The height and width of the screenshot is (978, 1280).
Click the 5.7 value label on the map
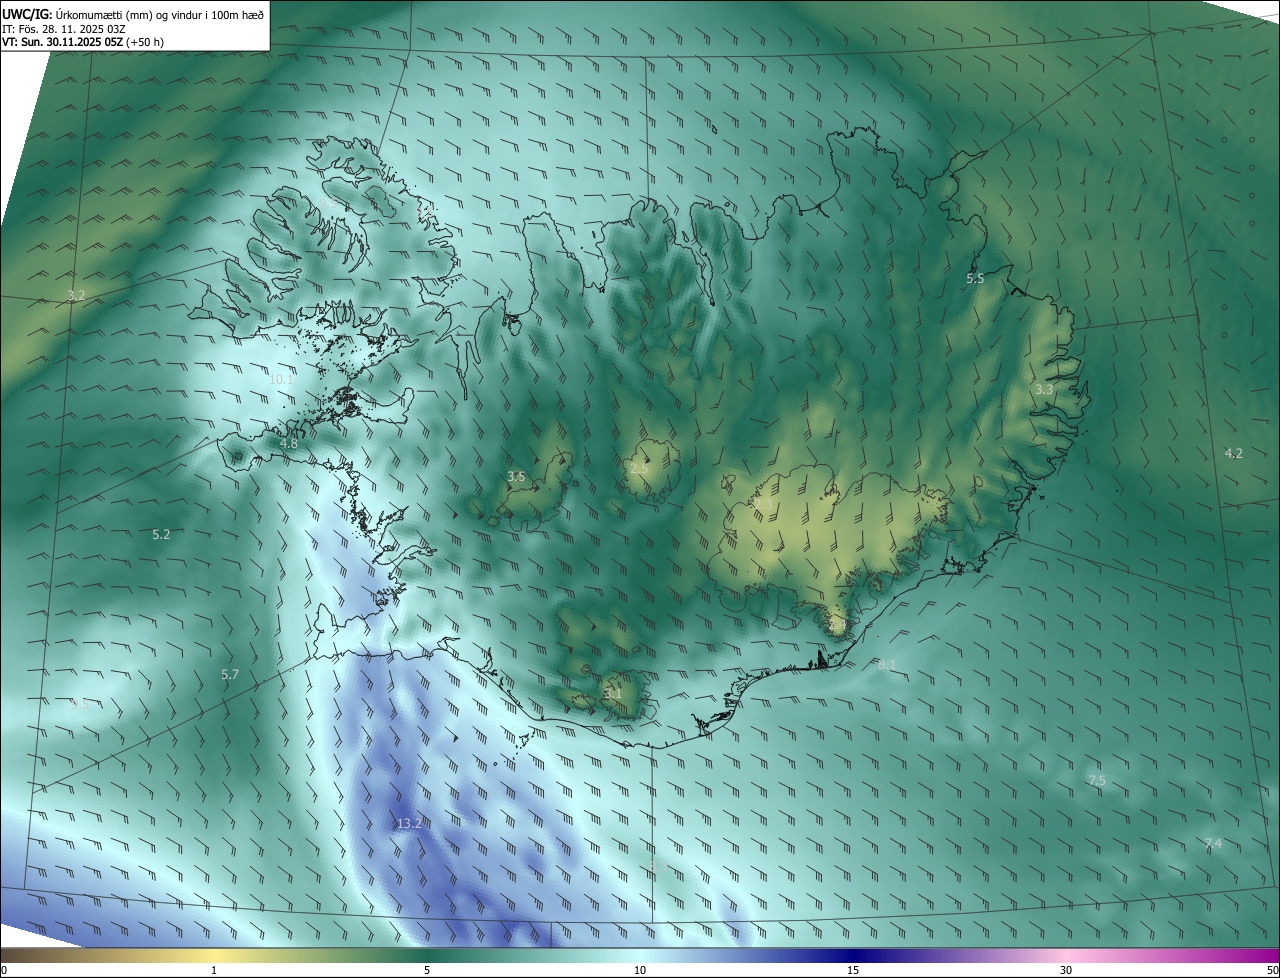(230, 675)
